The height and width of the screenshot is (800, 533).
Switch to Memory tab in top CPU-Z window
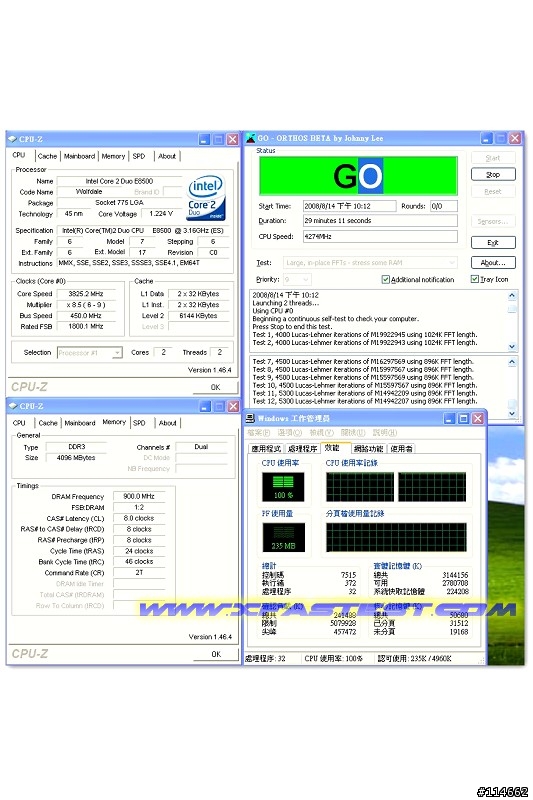pyautogui.click(x=113, y=156)
